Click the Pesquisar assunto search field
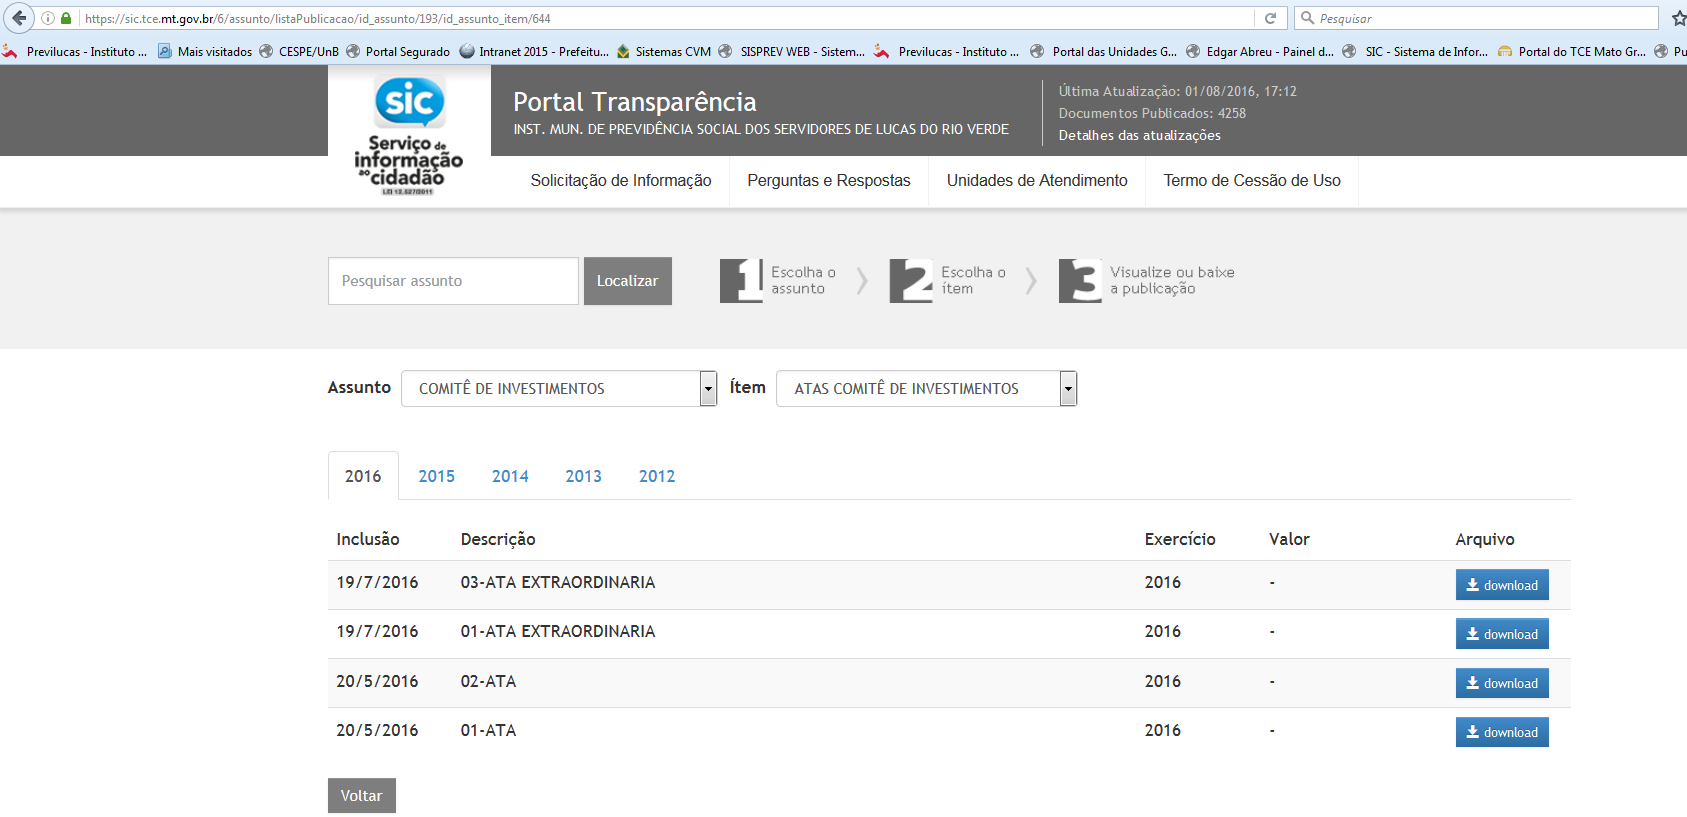This screenshot has height=817, width=1687. point(453,281)
